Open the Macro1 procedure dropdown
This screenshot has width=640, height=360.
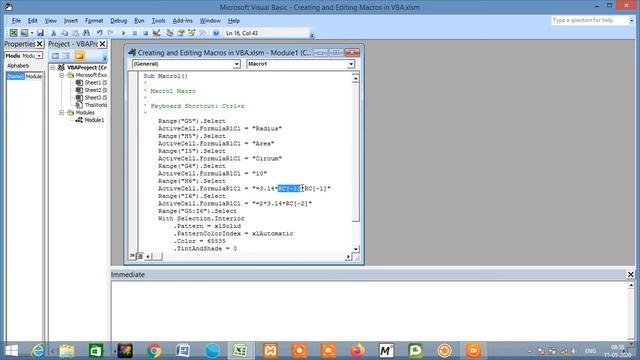(x=351, y=64)
